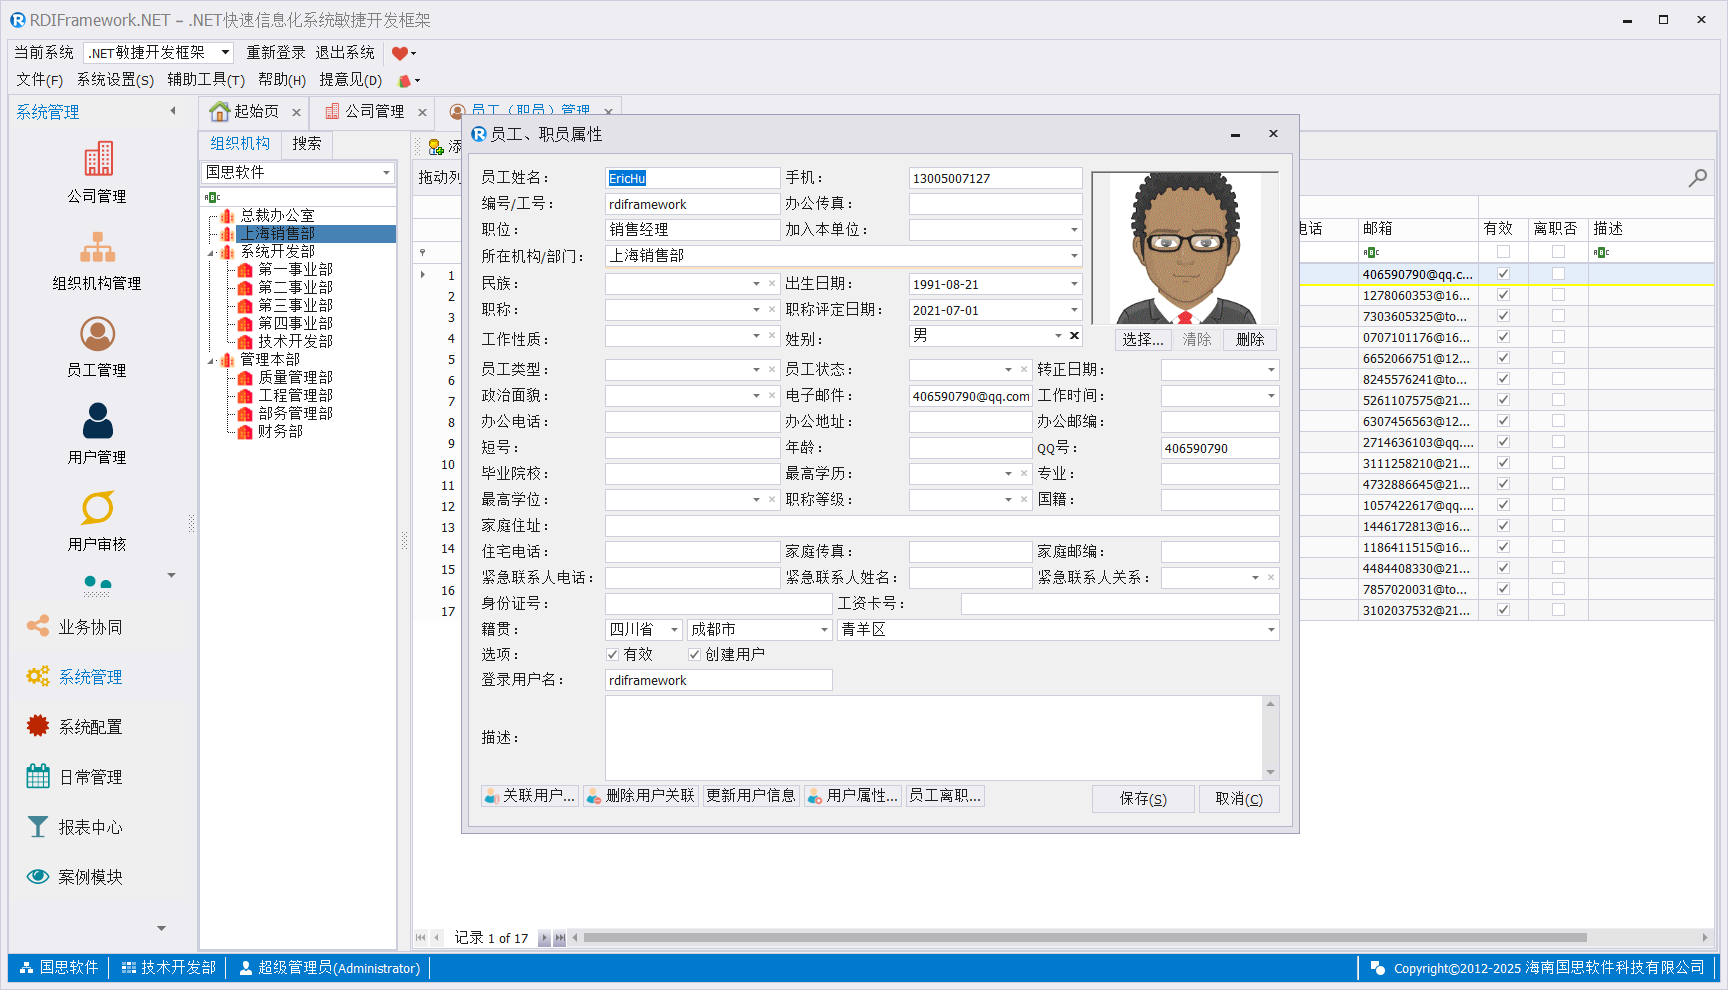1728x990 pixels.
Task: Select 第一事业部 in the organization tree
Action: point(295,270)
